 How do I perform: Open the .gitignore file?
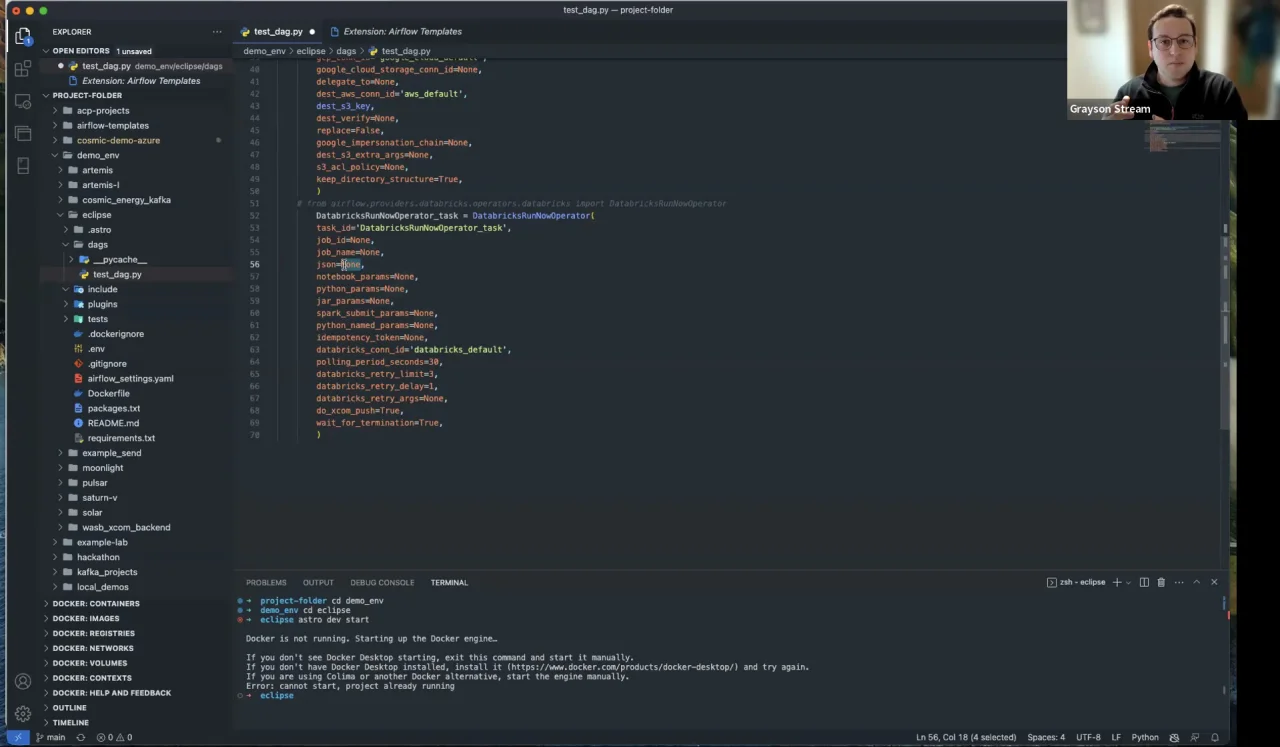click(x=107, y=363)
